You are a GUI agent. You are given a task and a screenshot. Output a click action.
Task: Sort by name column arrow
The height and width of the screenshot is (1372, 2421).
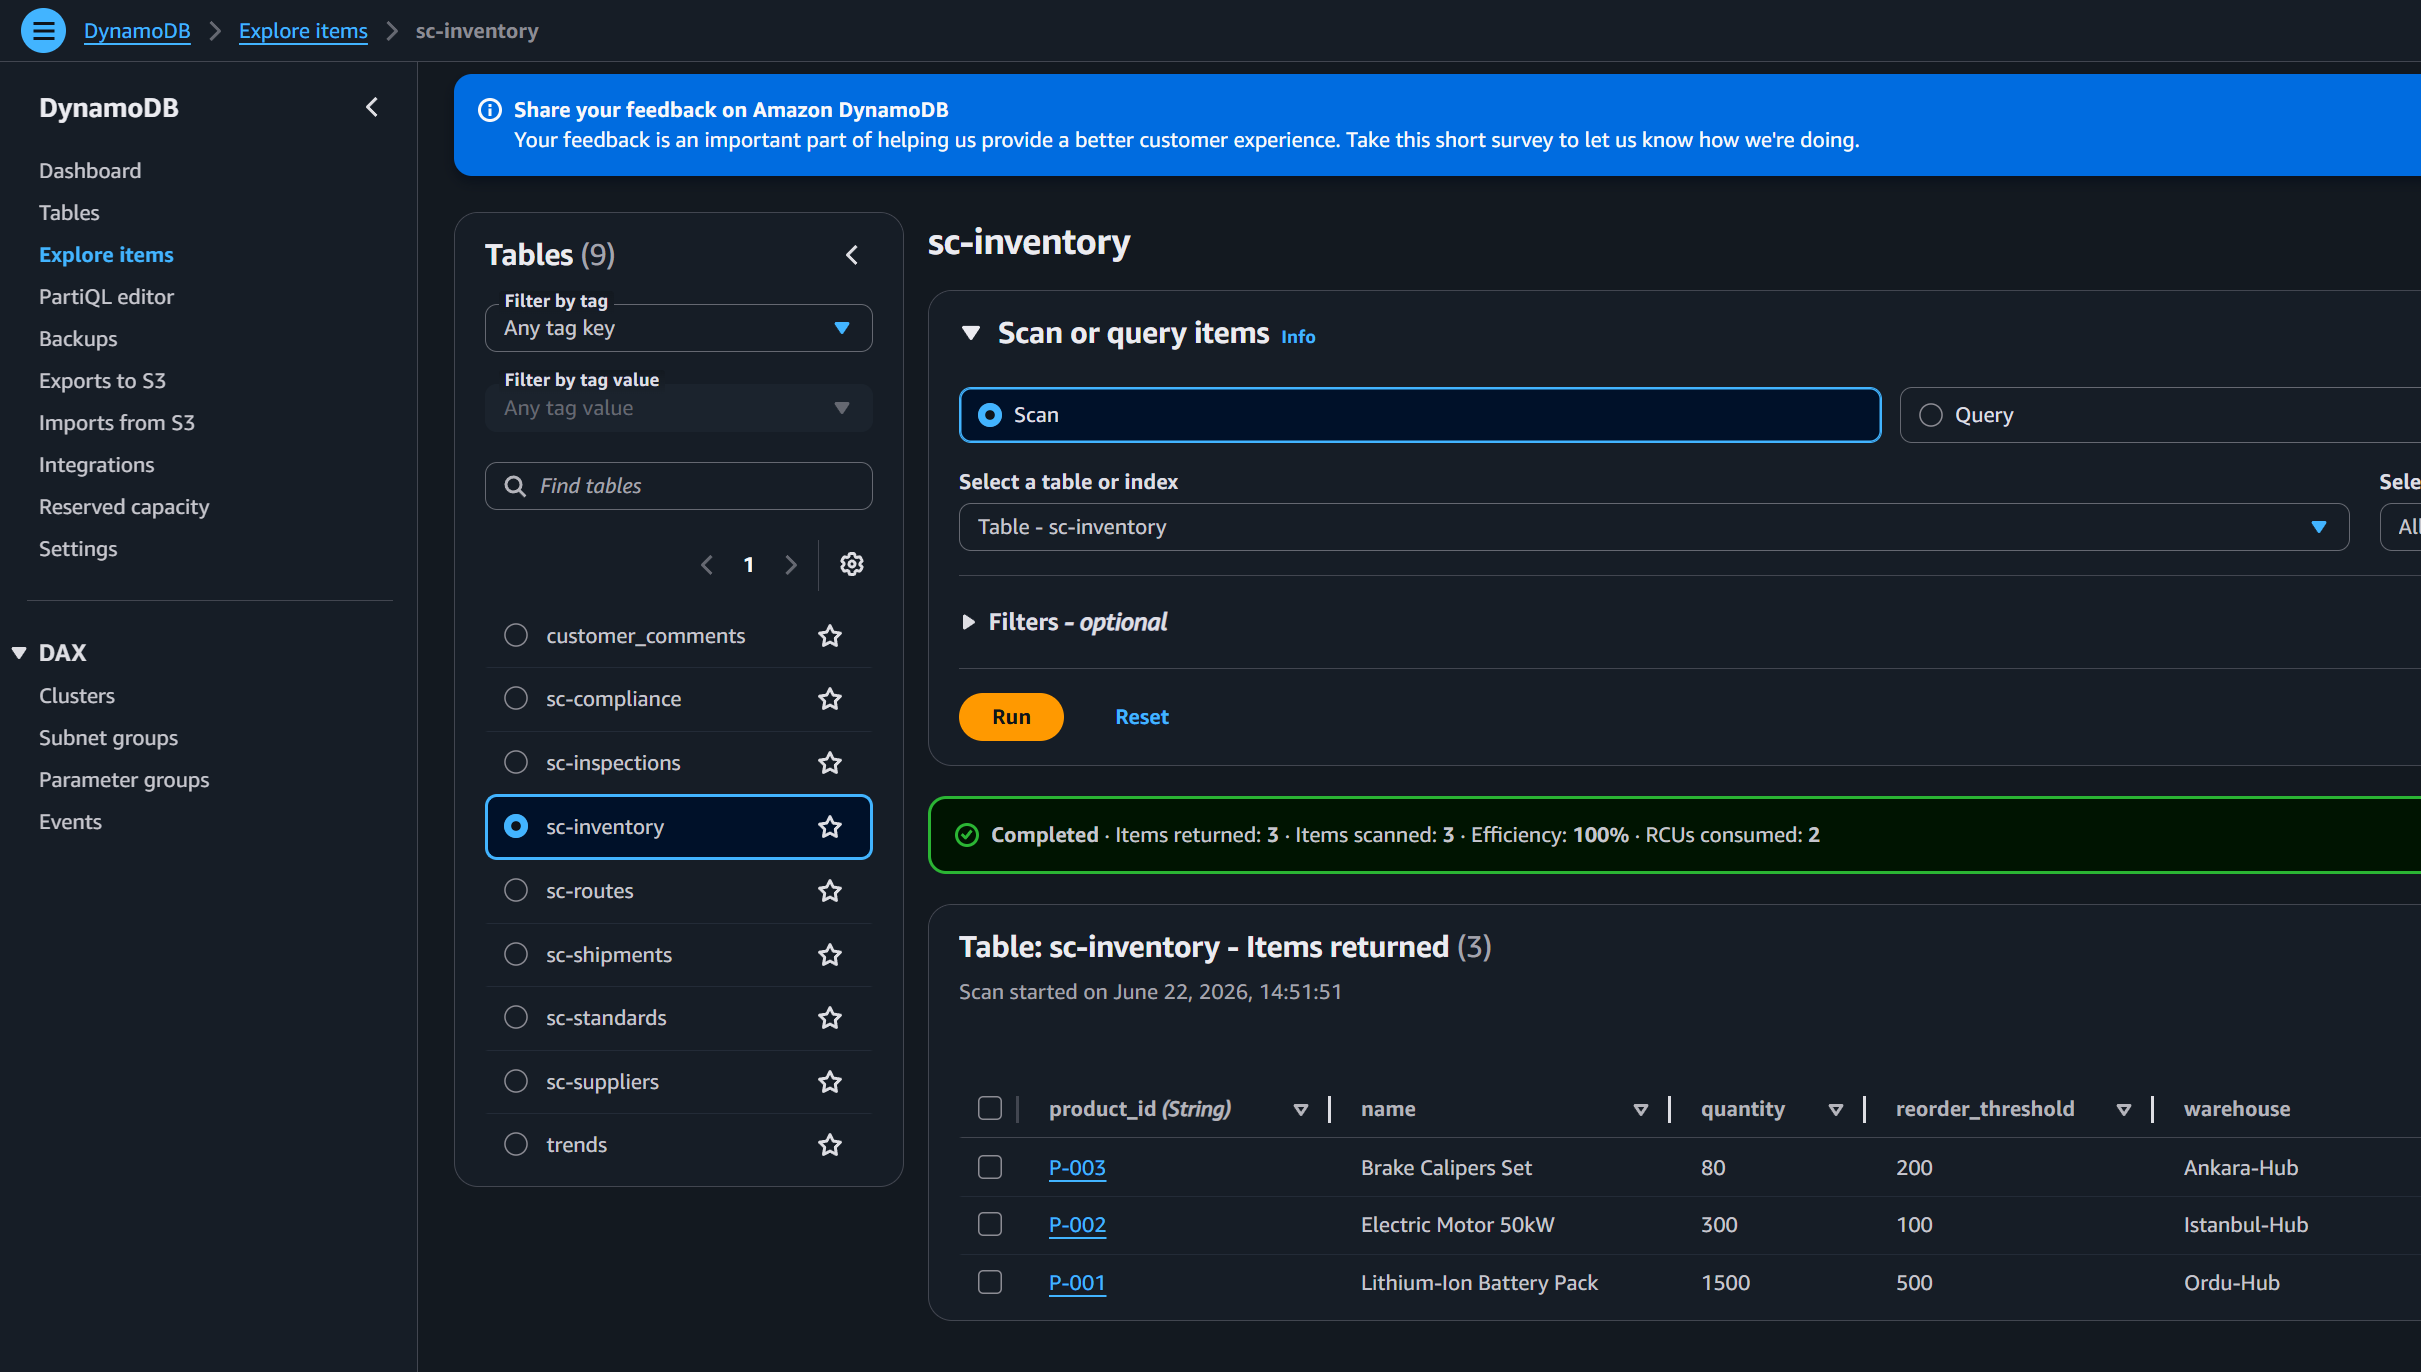[x=1641, y=1110]
